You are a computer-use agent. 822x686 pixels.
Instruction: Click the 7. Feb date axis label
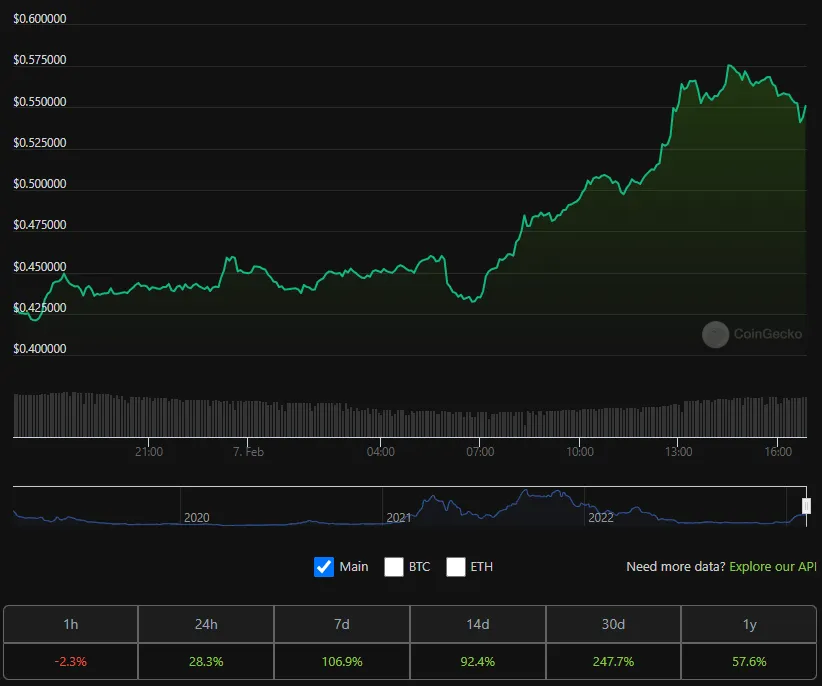[248, 452]
